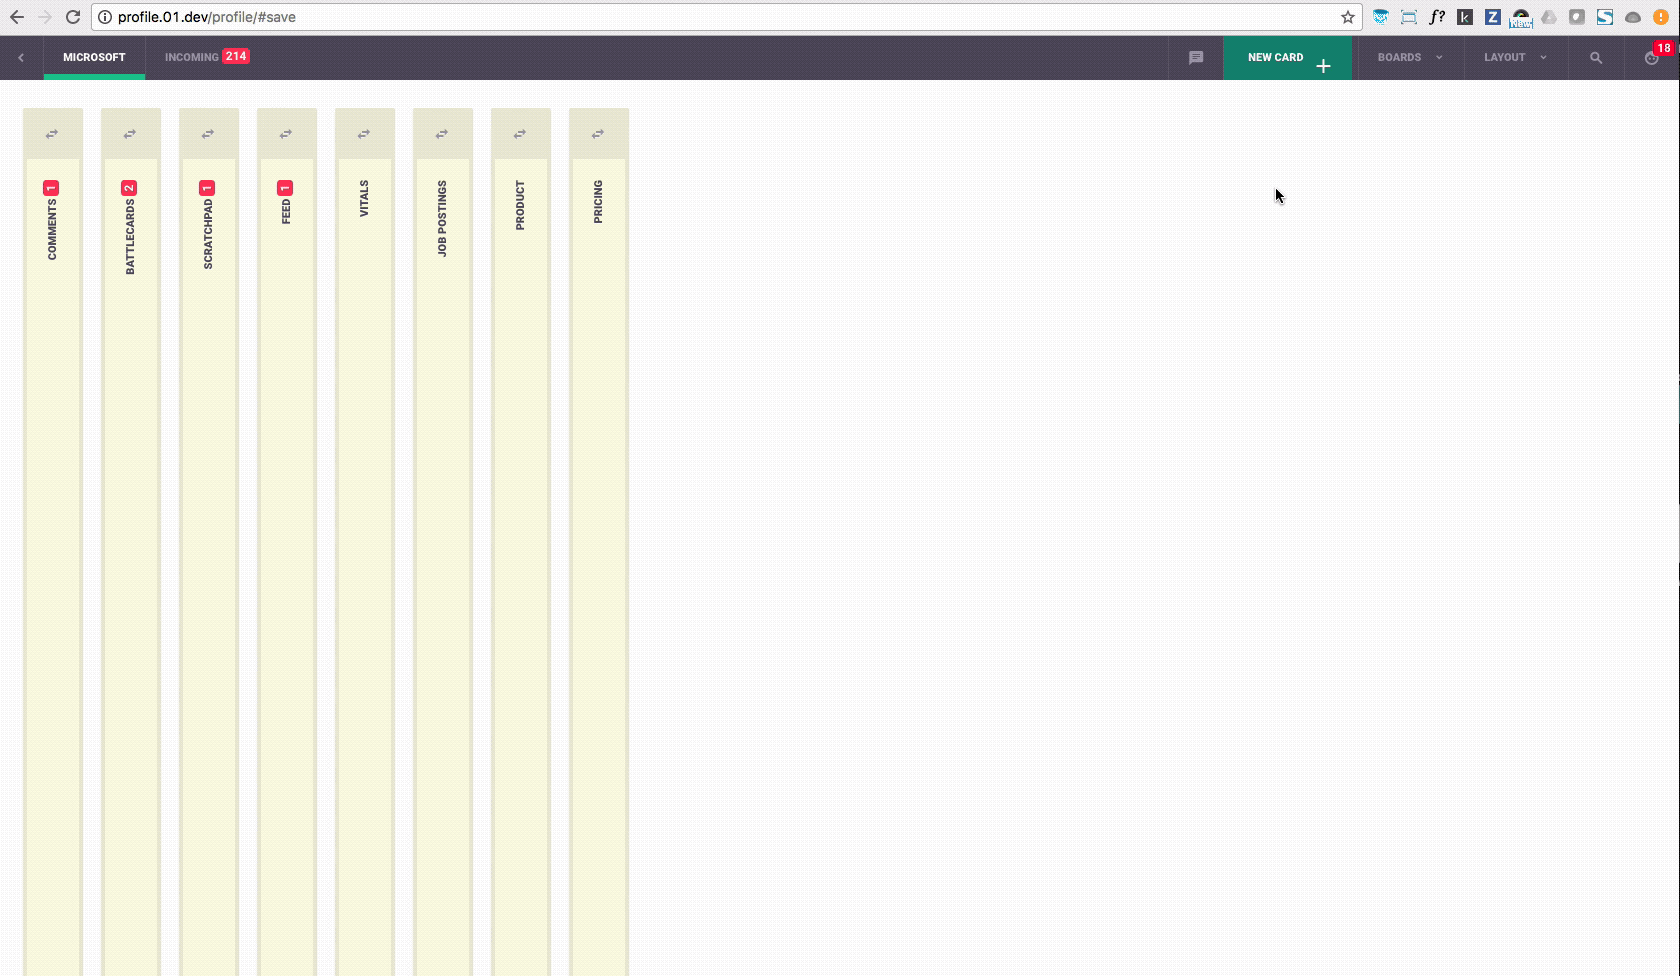
Task: Bookmark page with the star icon
Action: point(1348,17)
